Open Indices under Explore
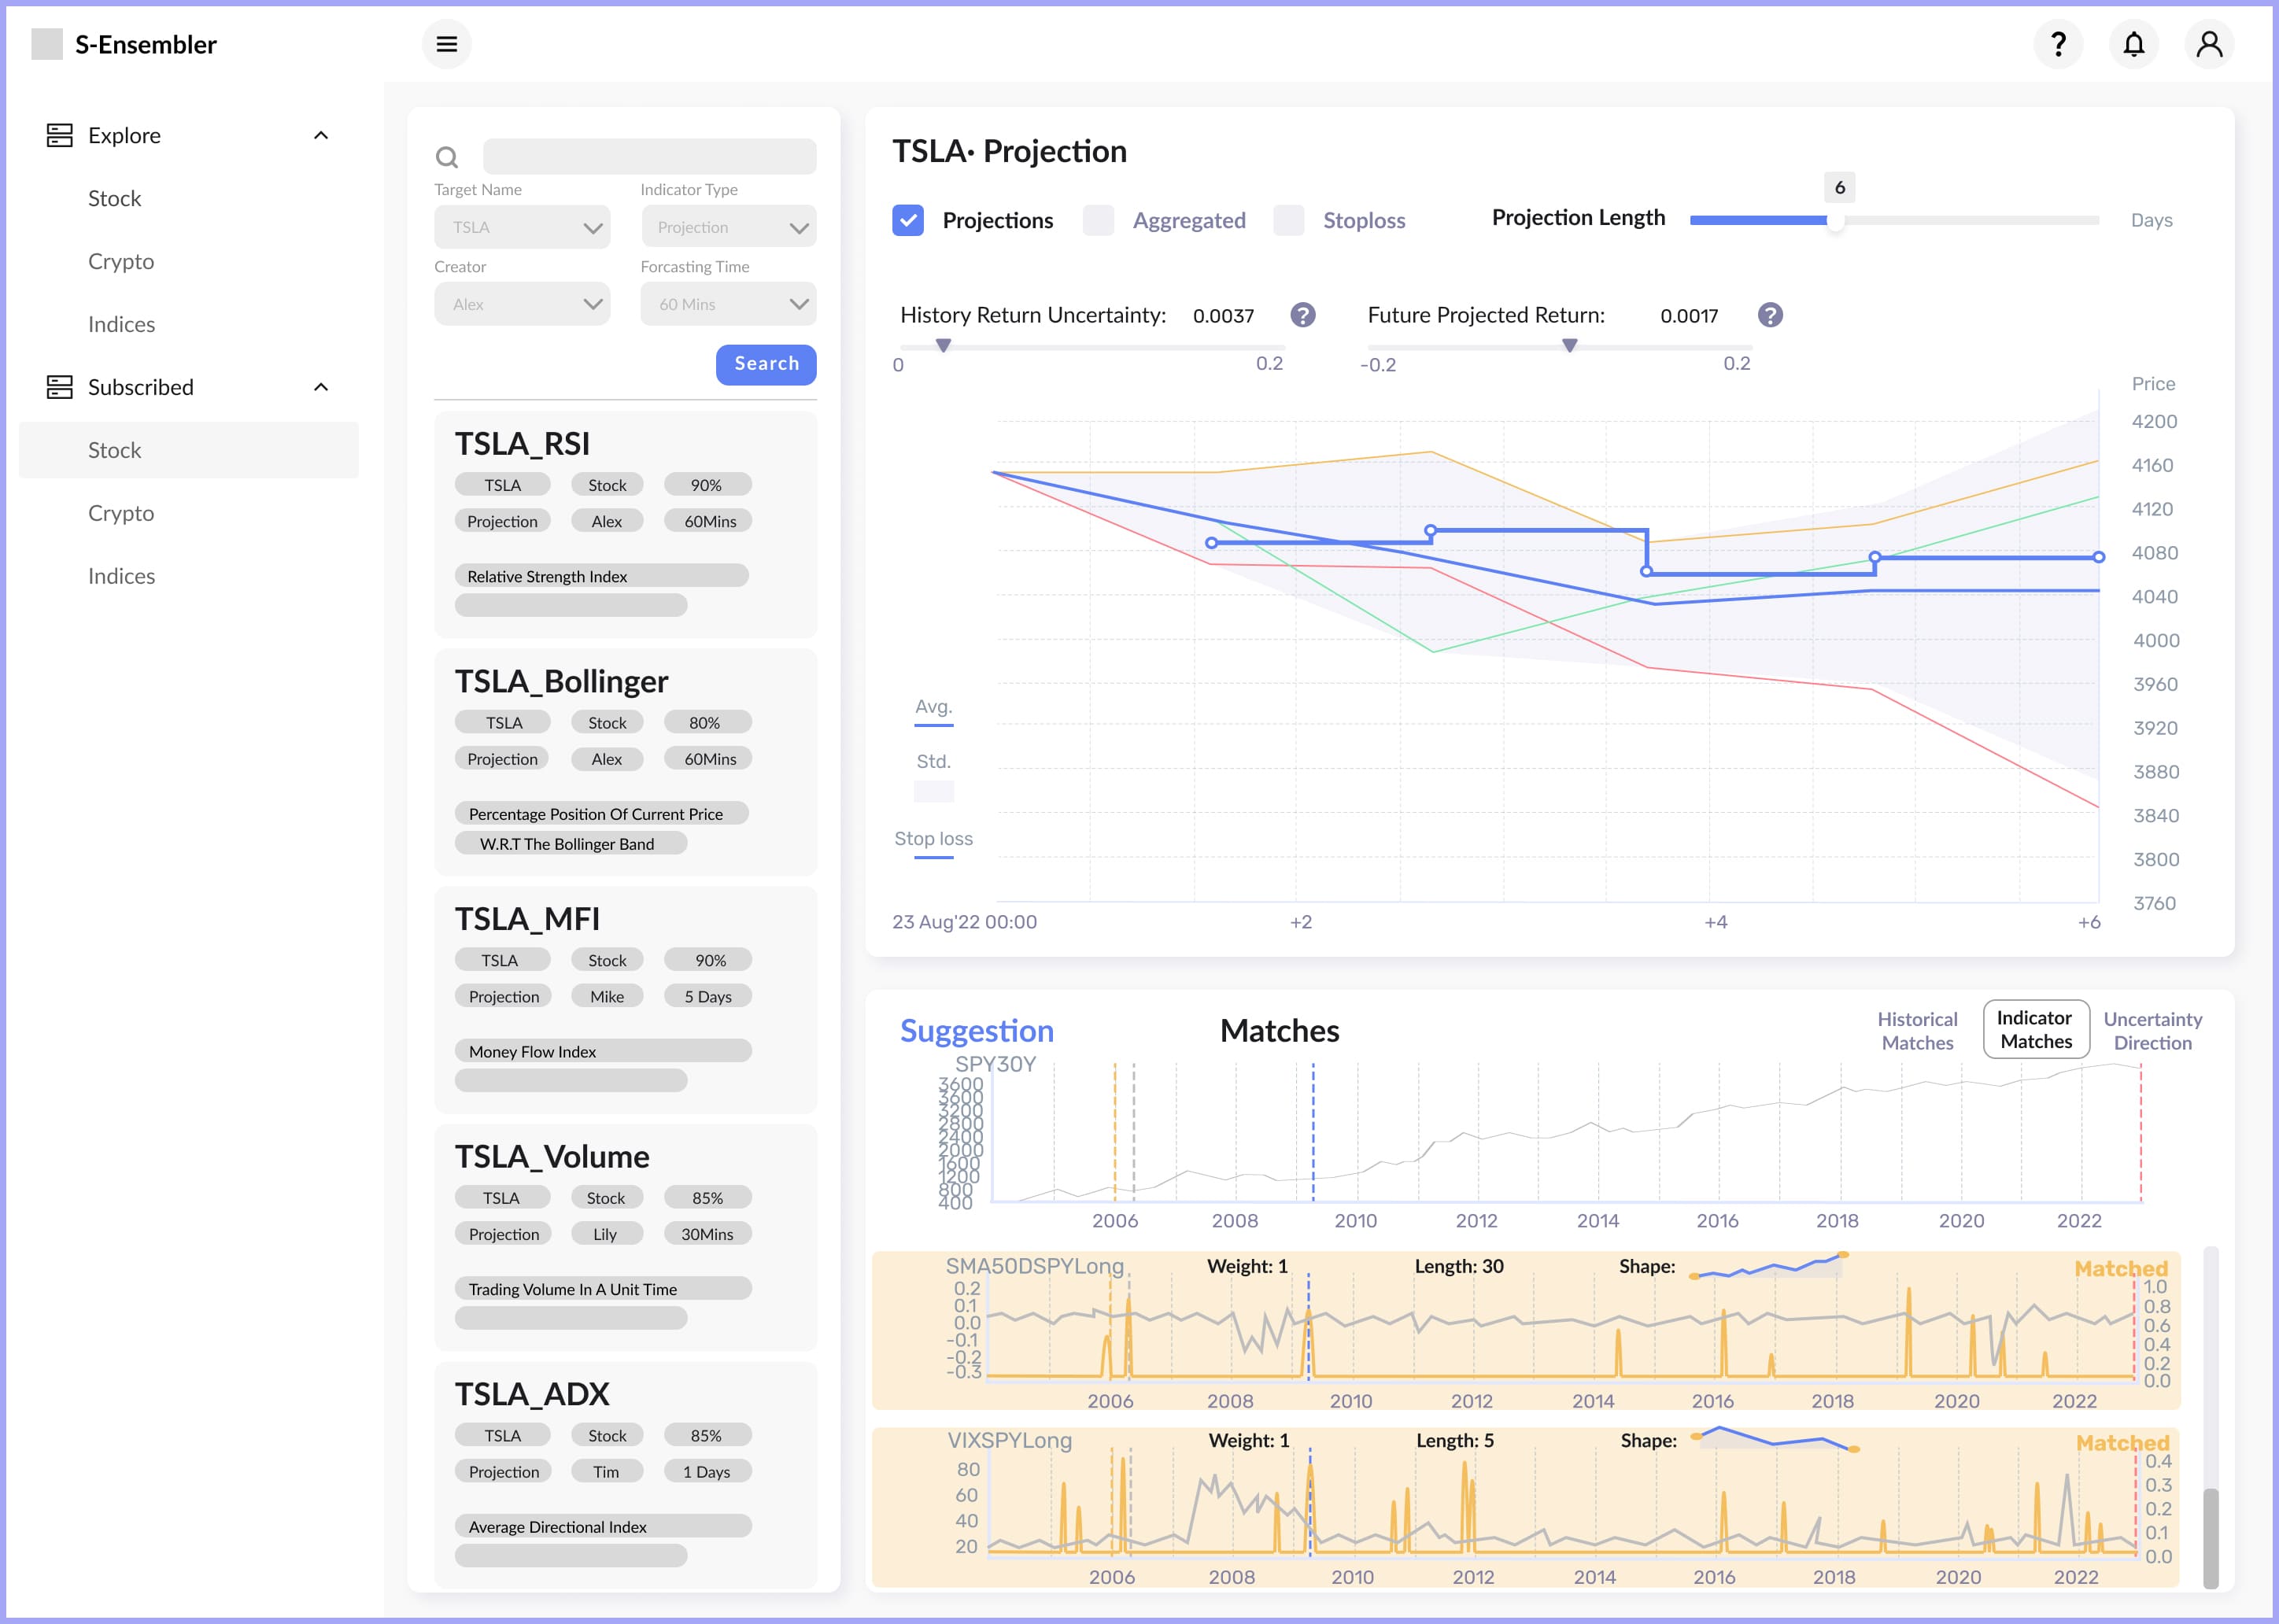Screen dimensions: 2279x1624 click(121, 324)
